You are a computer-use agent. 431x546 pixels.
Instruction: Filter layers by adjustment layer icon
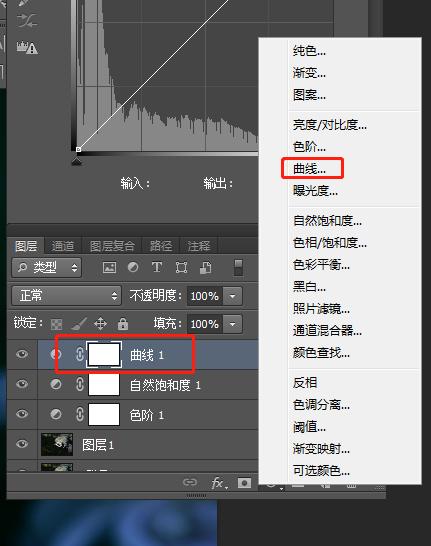pyautogui.click(x=133, y=267)
